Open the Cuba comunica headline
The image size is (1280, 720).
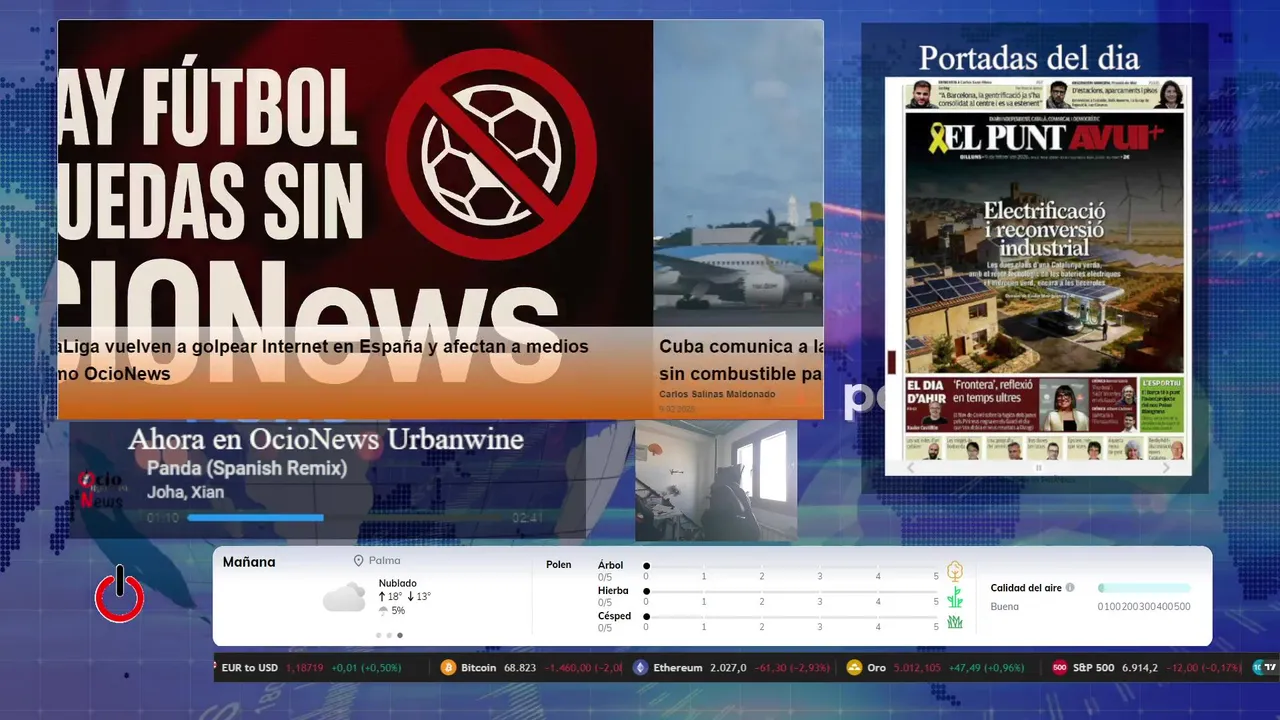click(x=741, y=360)
